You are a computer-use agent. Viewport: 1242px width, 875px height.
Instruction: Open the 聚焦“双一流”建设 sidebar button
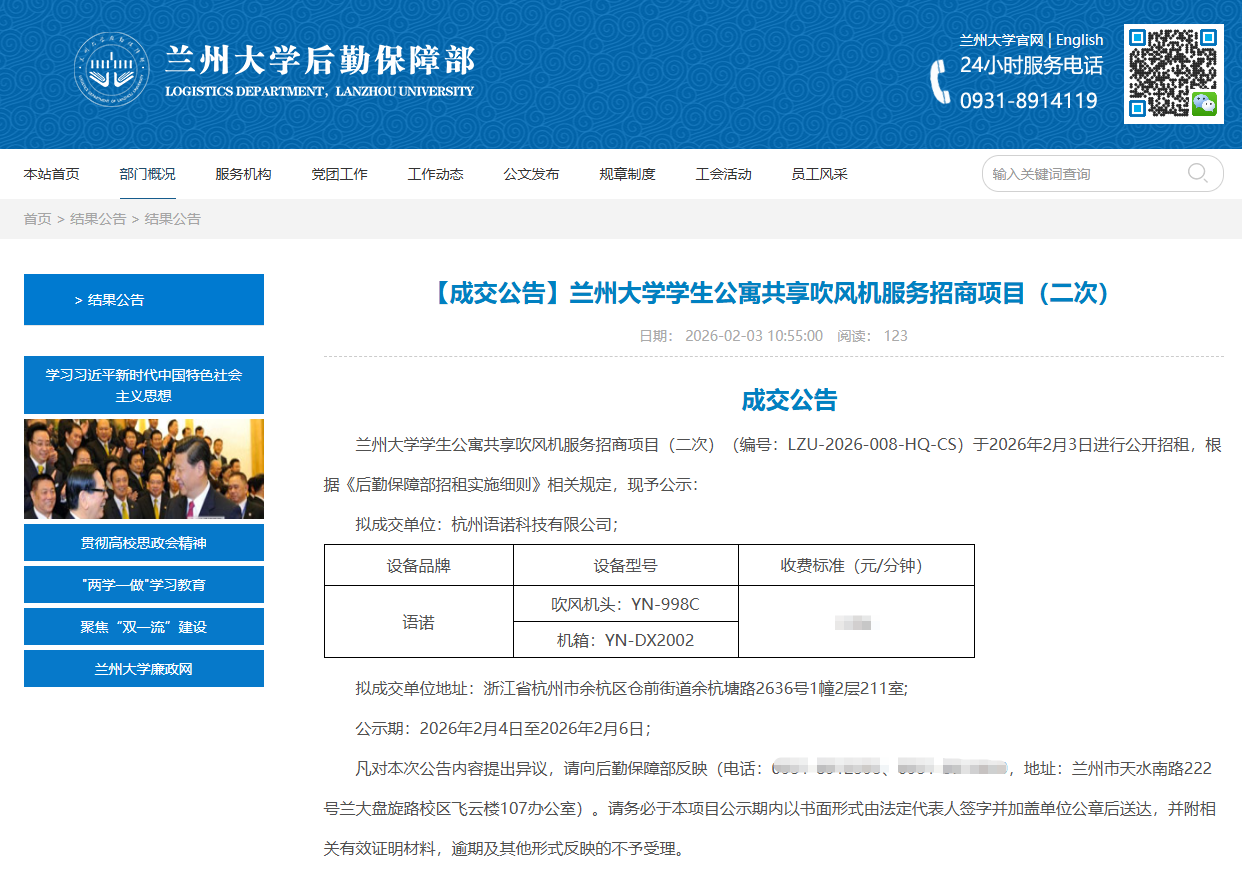[144, 627]
